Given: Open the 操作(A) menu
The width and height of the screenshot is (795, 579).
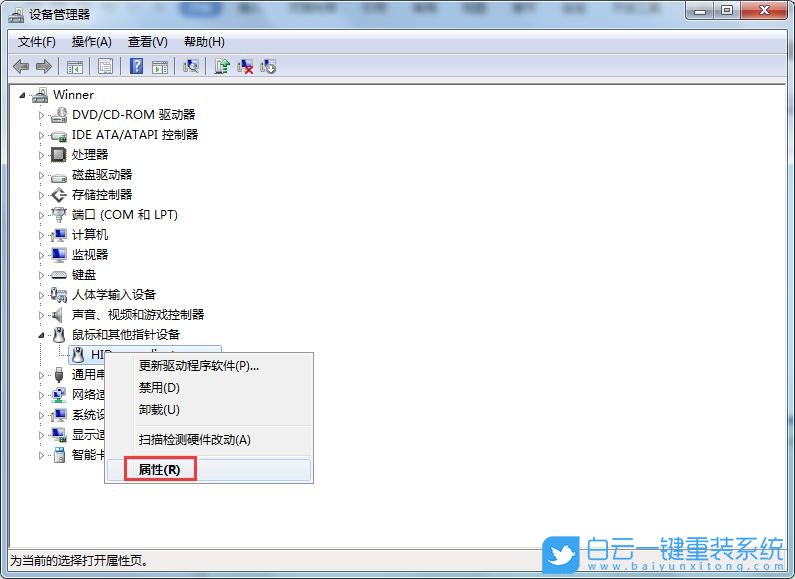Looking at the screenshot, I should coord(91,42).
